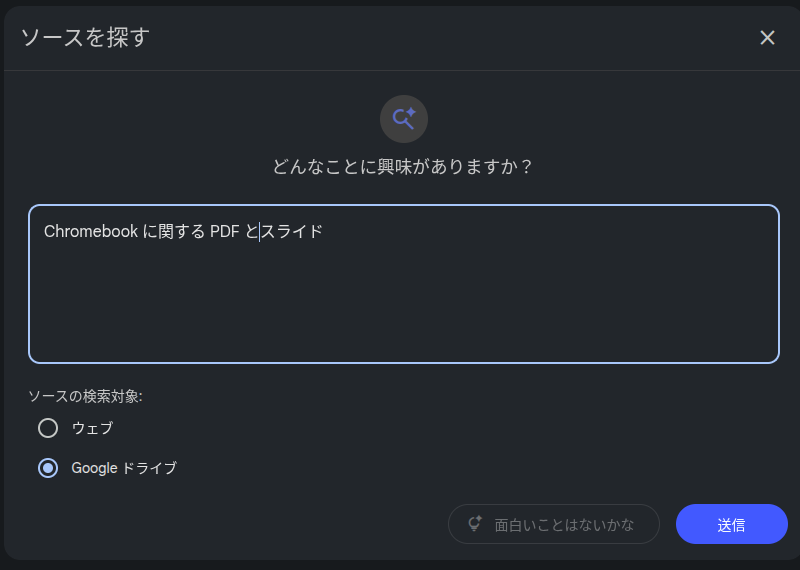Viewport: 800px width, 570px height.
Task: Click the ソースの検索対象 label
Action: click(85, 396)
